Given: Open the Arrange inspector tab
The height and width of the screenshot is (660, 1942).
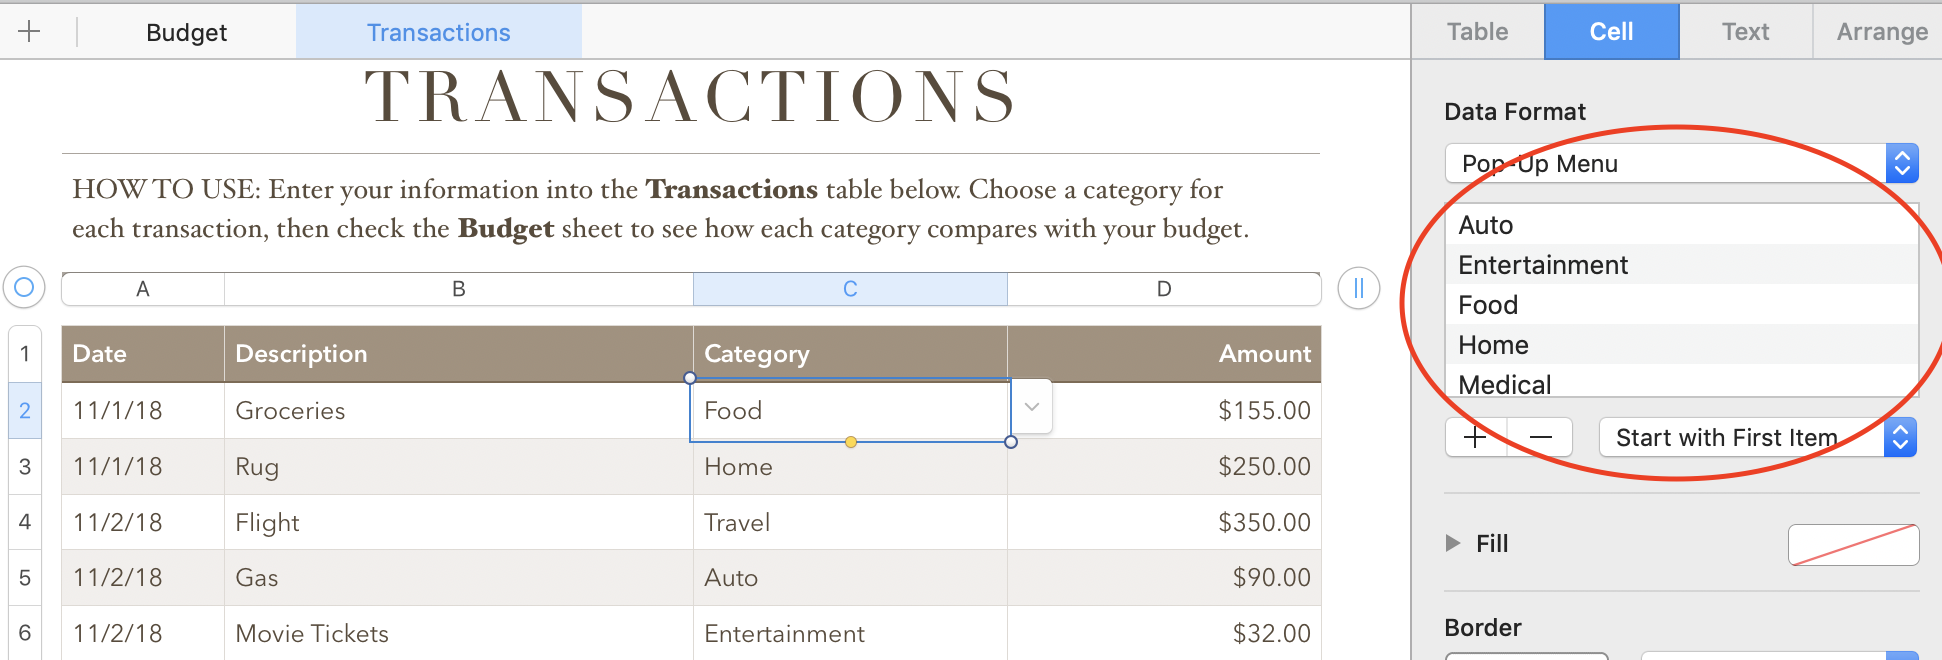Looking at the screenshot, I should [x=1881, y=32].
